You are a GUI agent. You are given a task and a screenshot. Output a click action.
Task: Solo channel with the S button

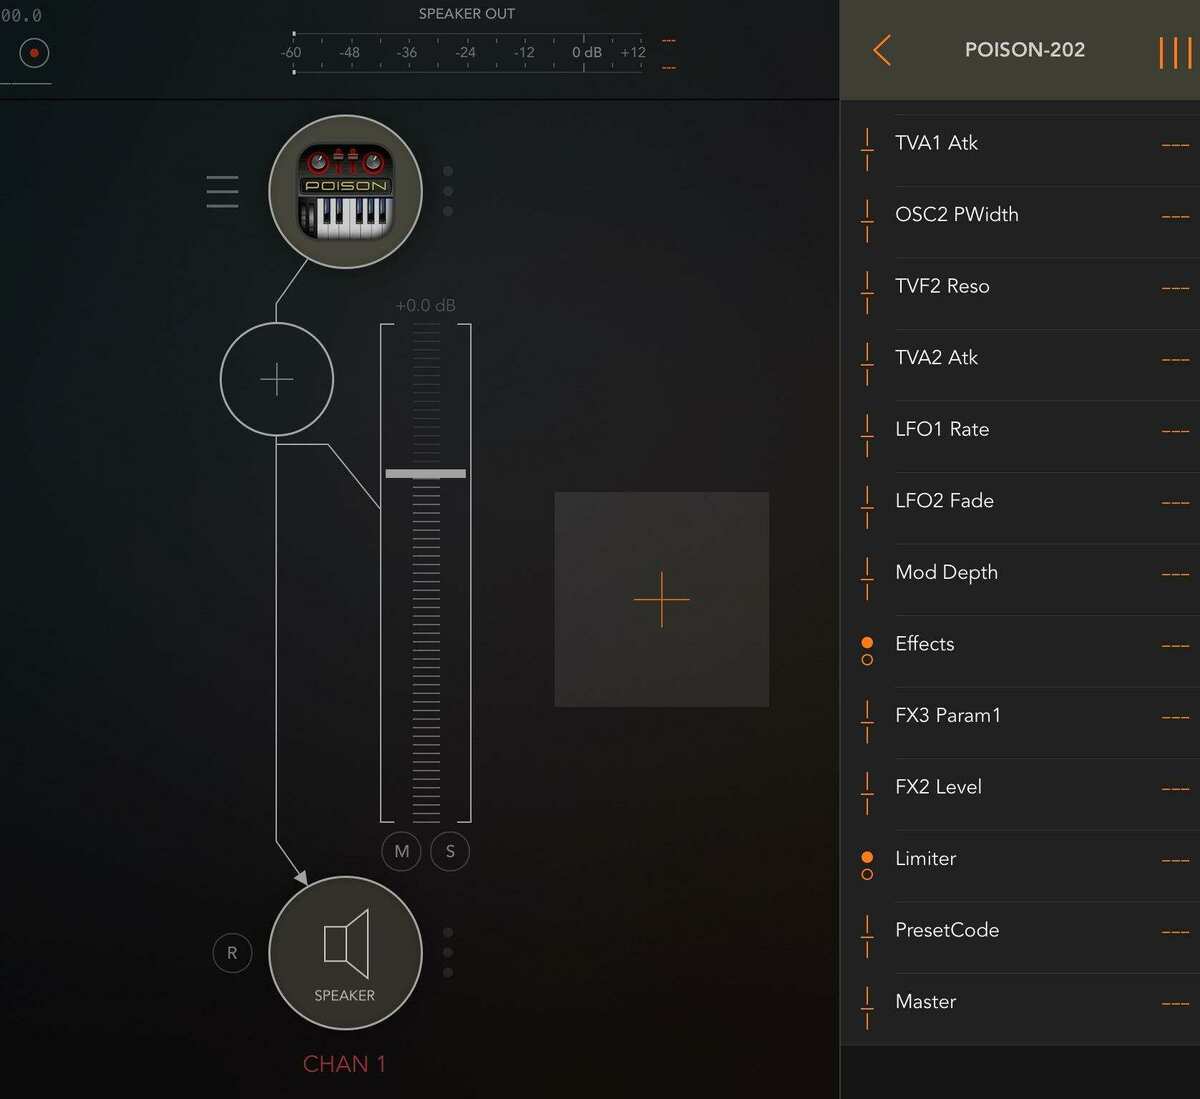(x=450, y=852)
